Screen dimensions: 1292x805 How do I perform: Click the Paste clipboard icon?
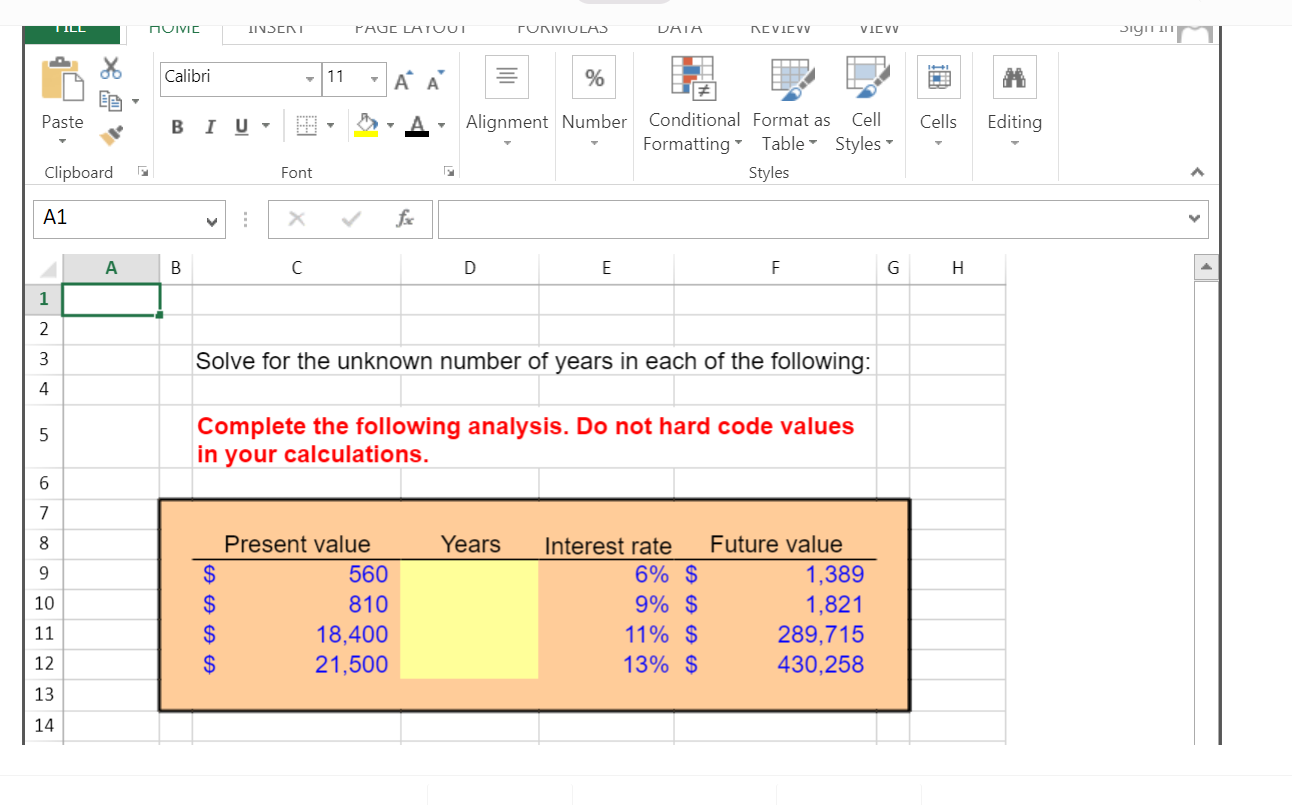(x=62, y=80)
